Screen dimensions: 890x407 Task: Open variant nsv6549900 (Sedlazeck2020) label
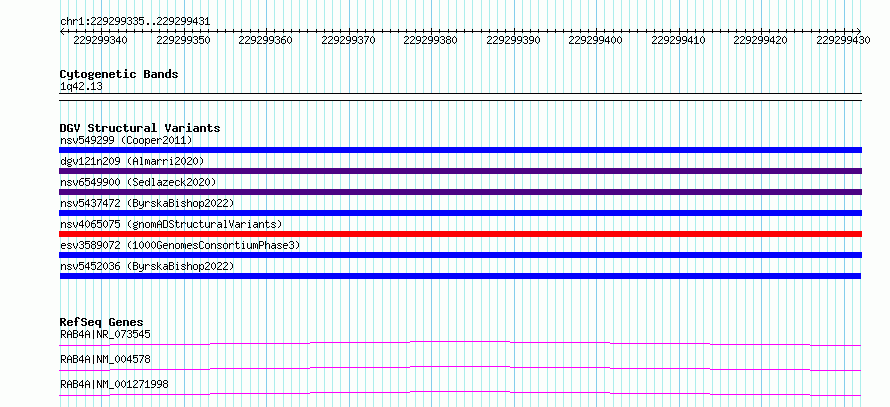tap(138, 182)
